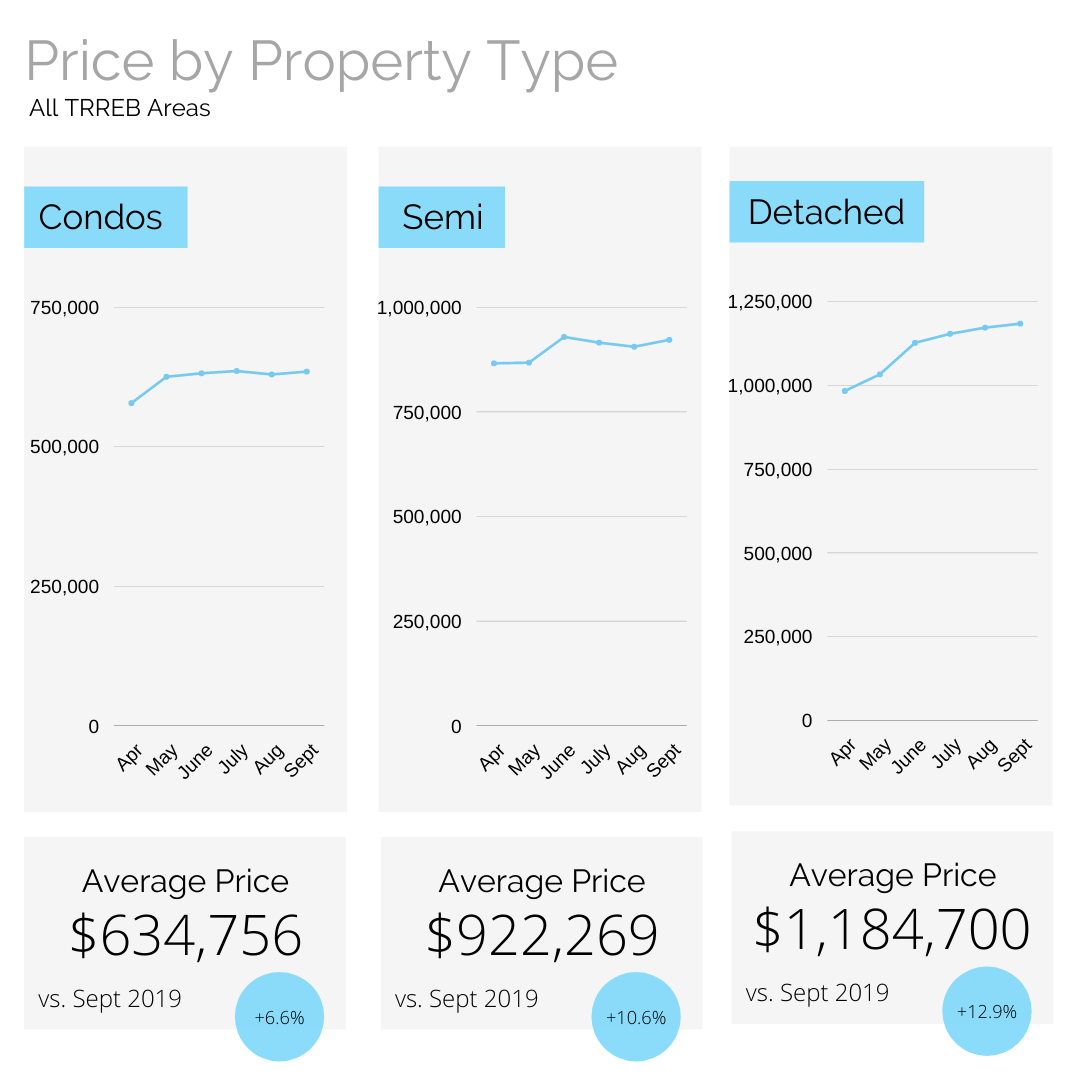Click the +10.6% circle badge

[x=636, y=1017]
